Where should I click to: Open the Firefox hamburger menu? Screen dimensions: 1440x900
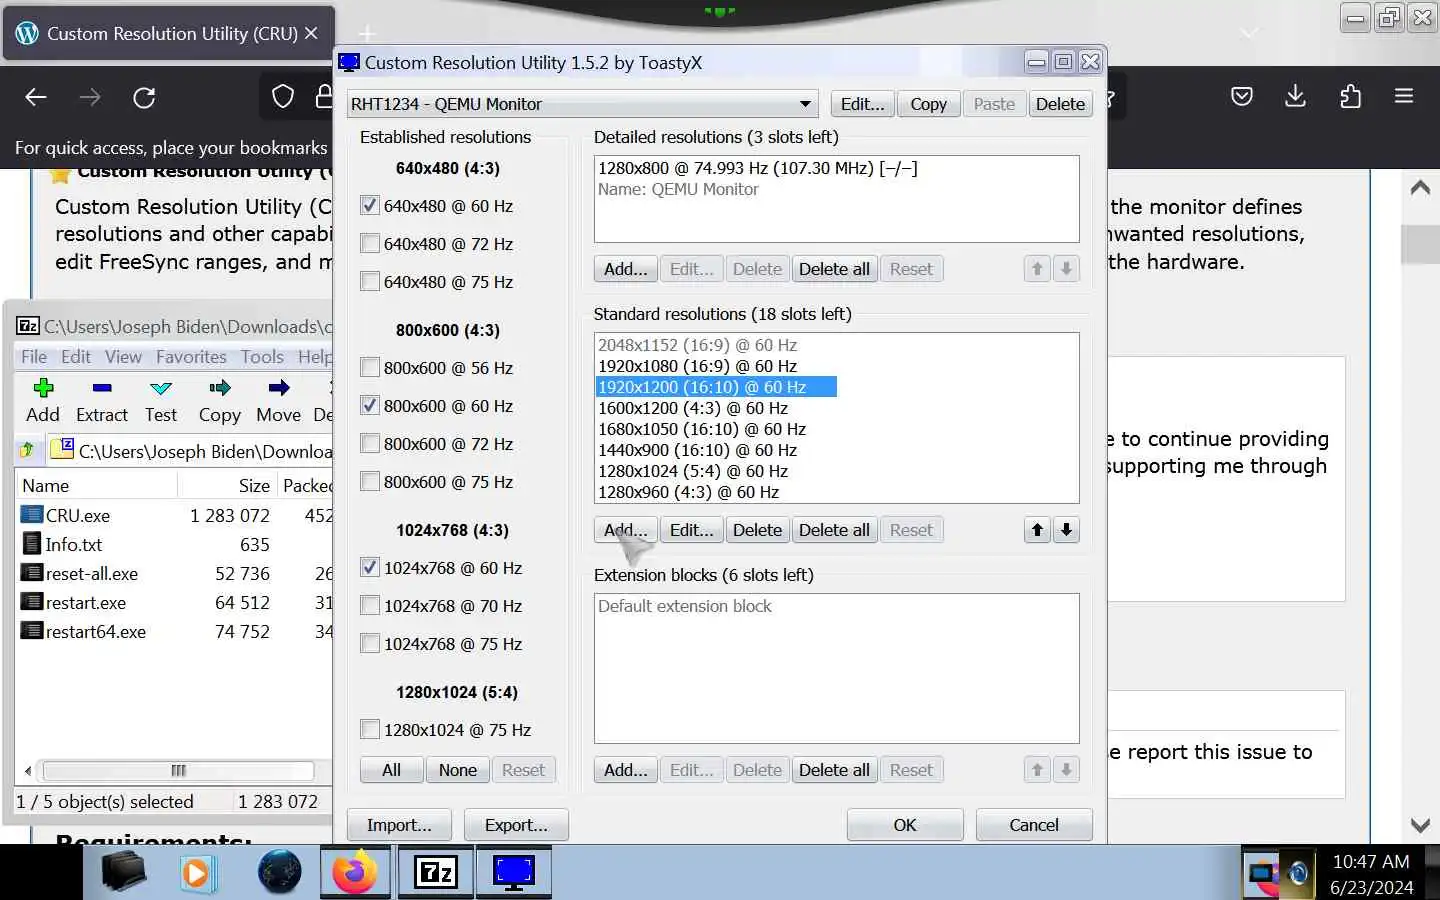1404,97
